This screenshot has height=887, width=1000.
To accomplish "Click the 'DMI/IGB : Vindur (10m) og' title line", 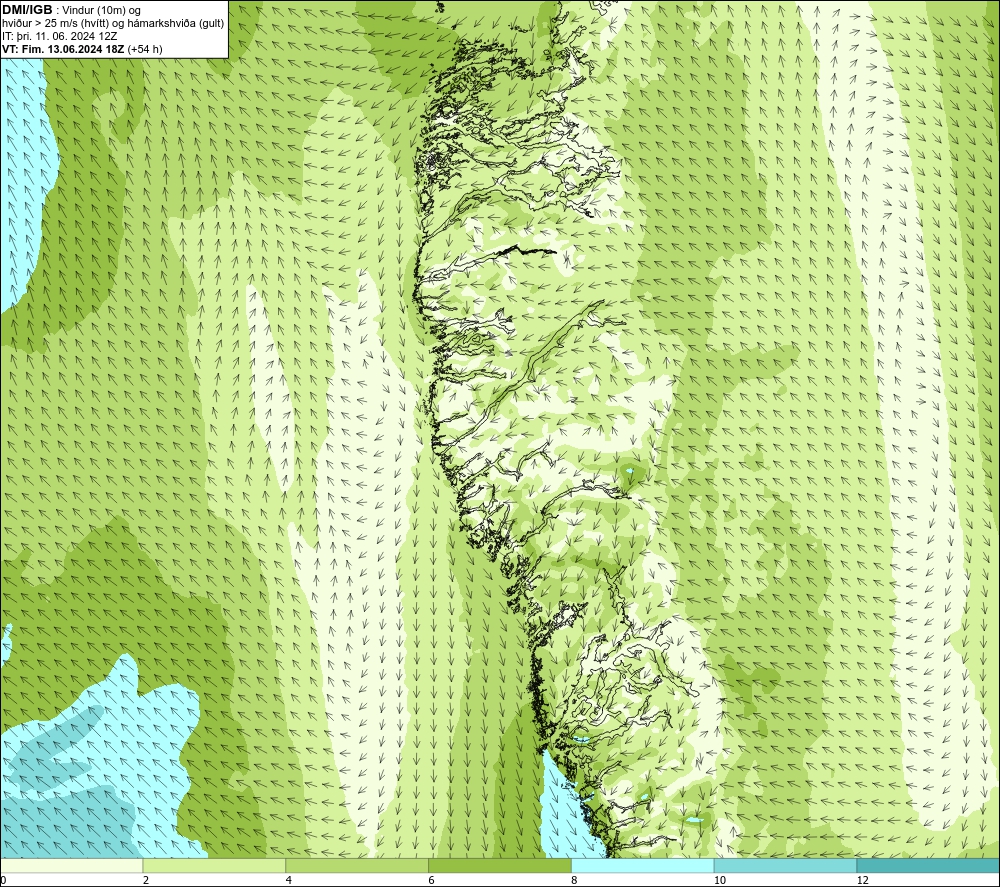I will coord(71,10).
